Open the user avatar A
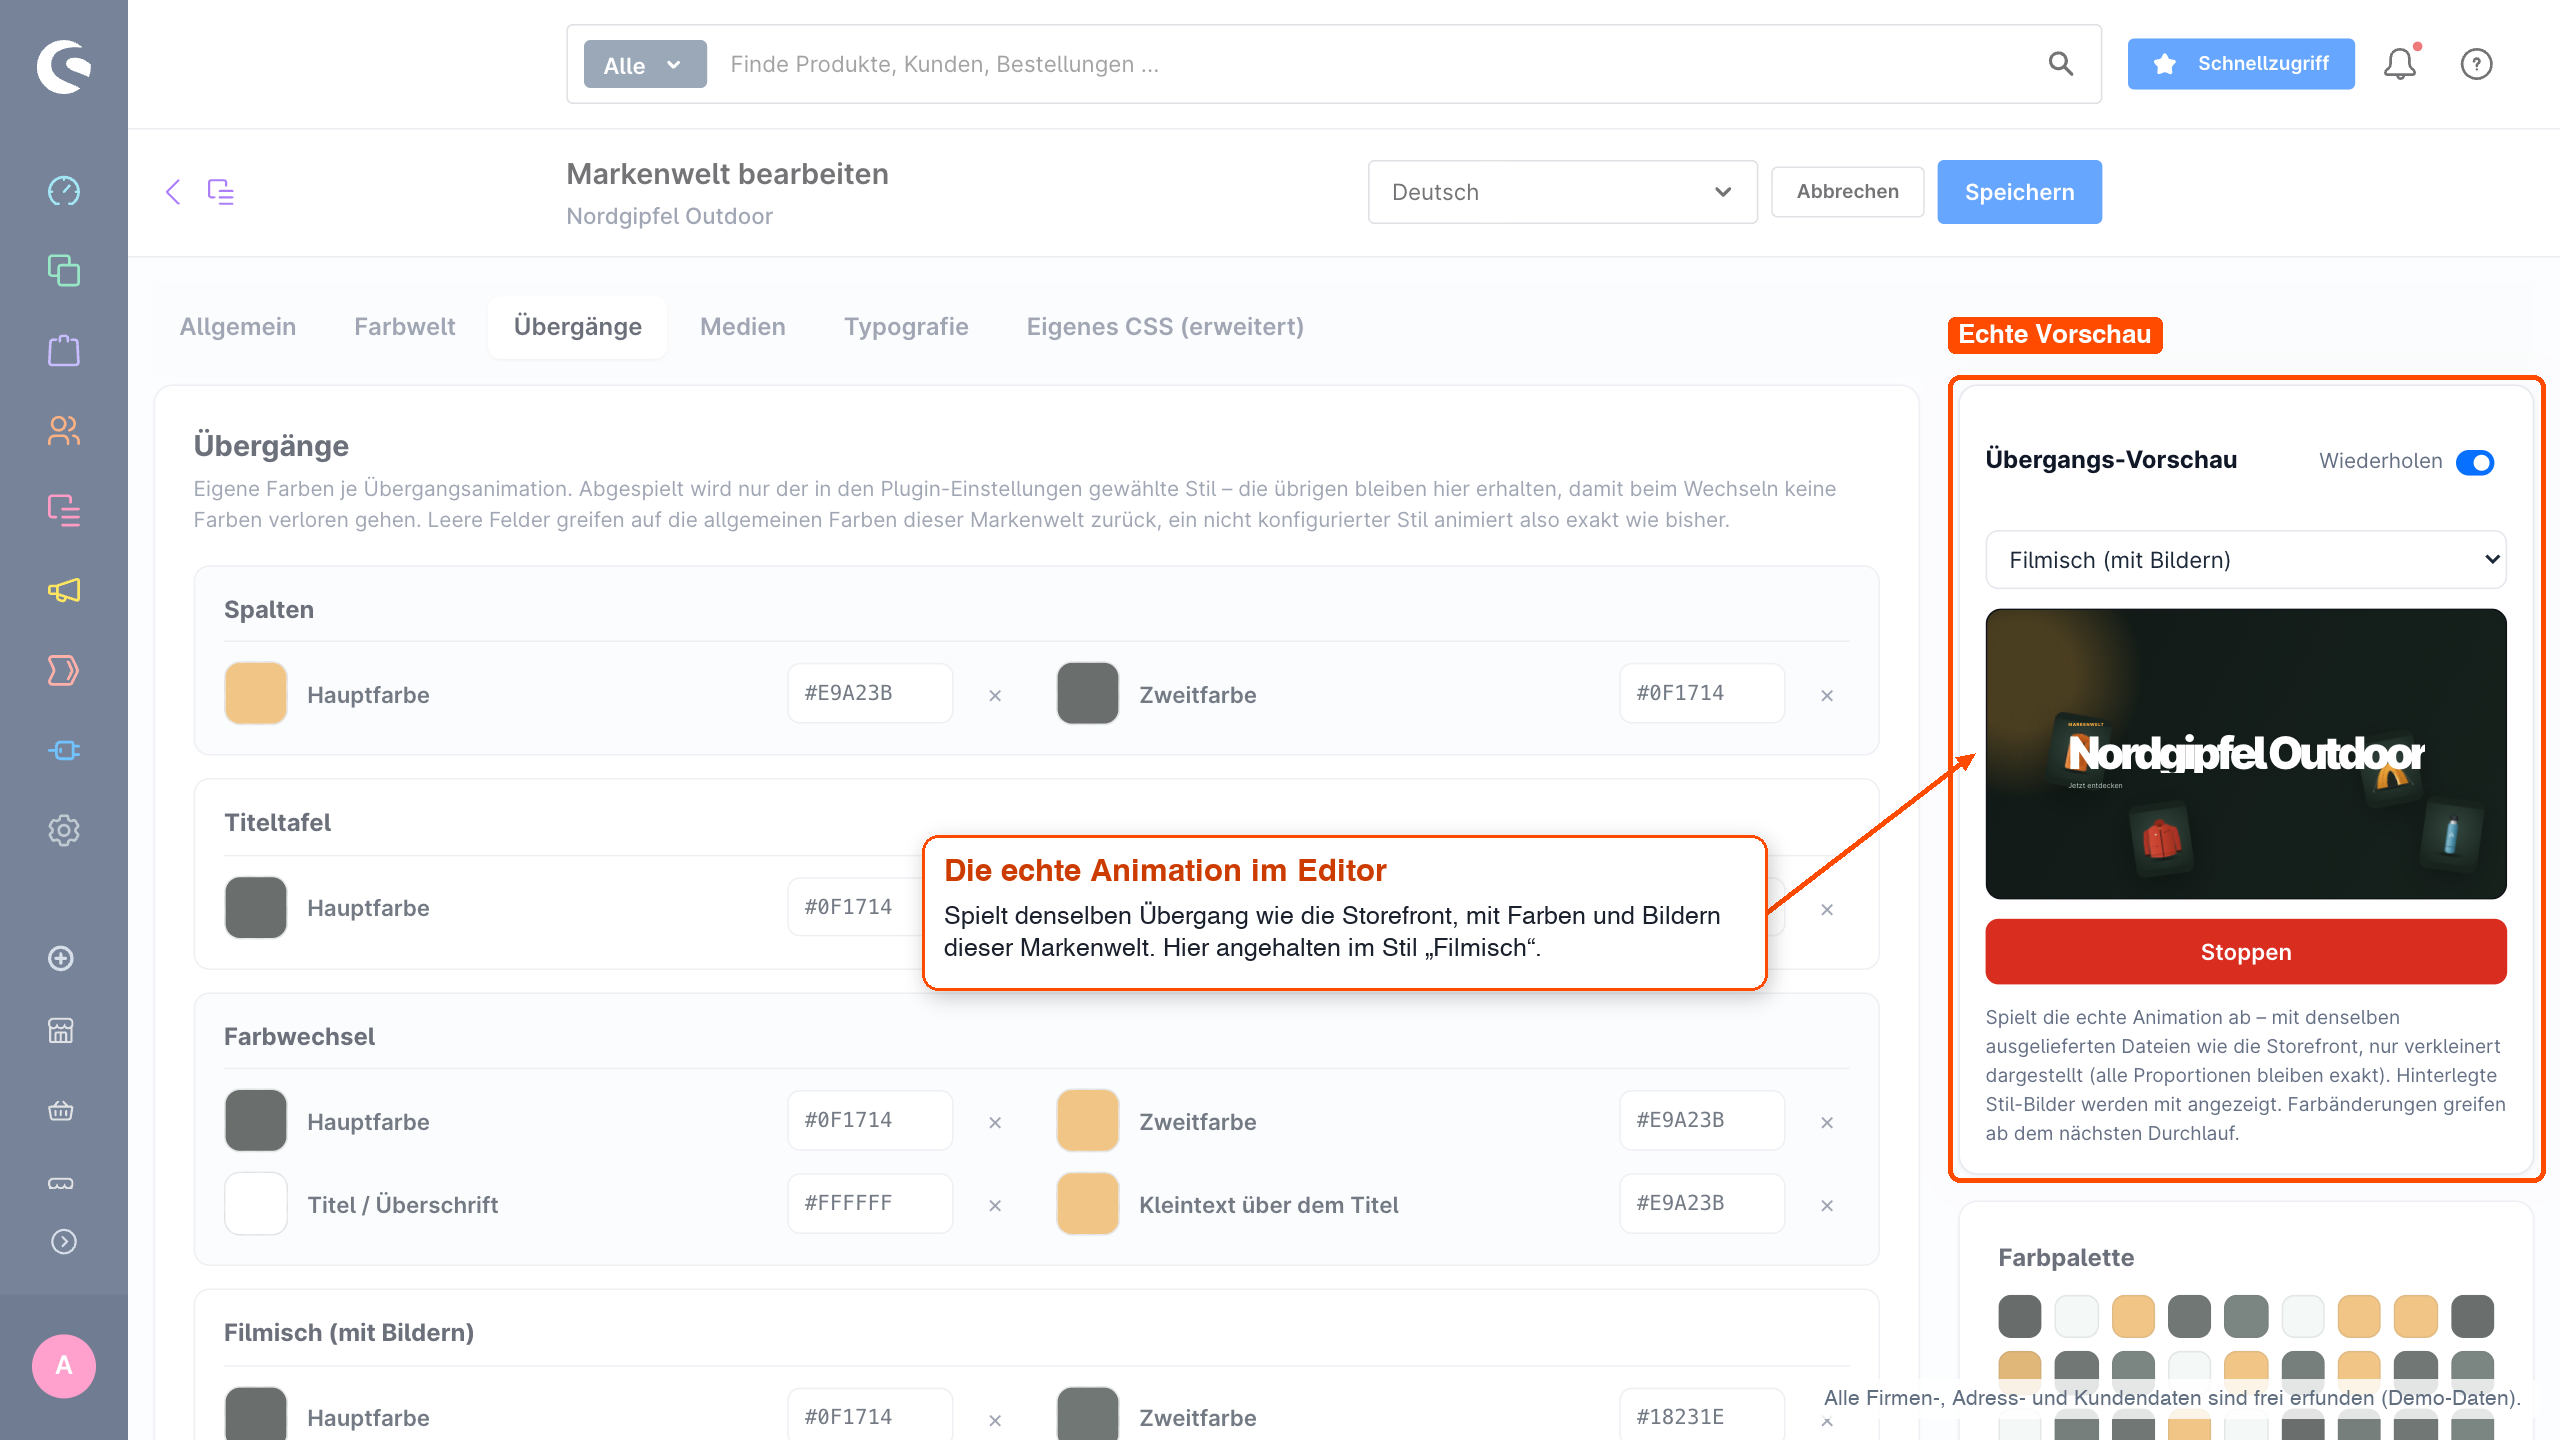2560x1440 pixels. point(64,1365)
